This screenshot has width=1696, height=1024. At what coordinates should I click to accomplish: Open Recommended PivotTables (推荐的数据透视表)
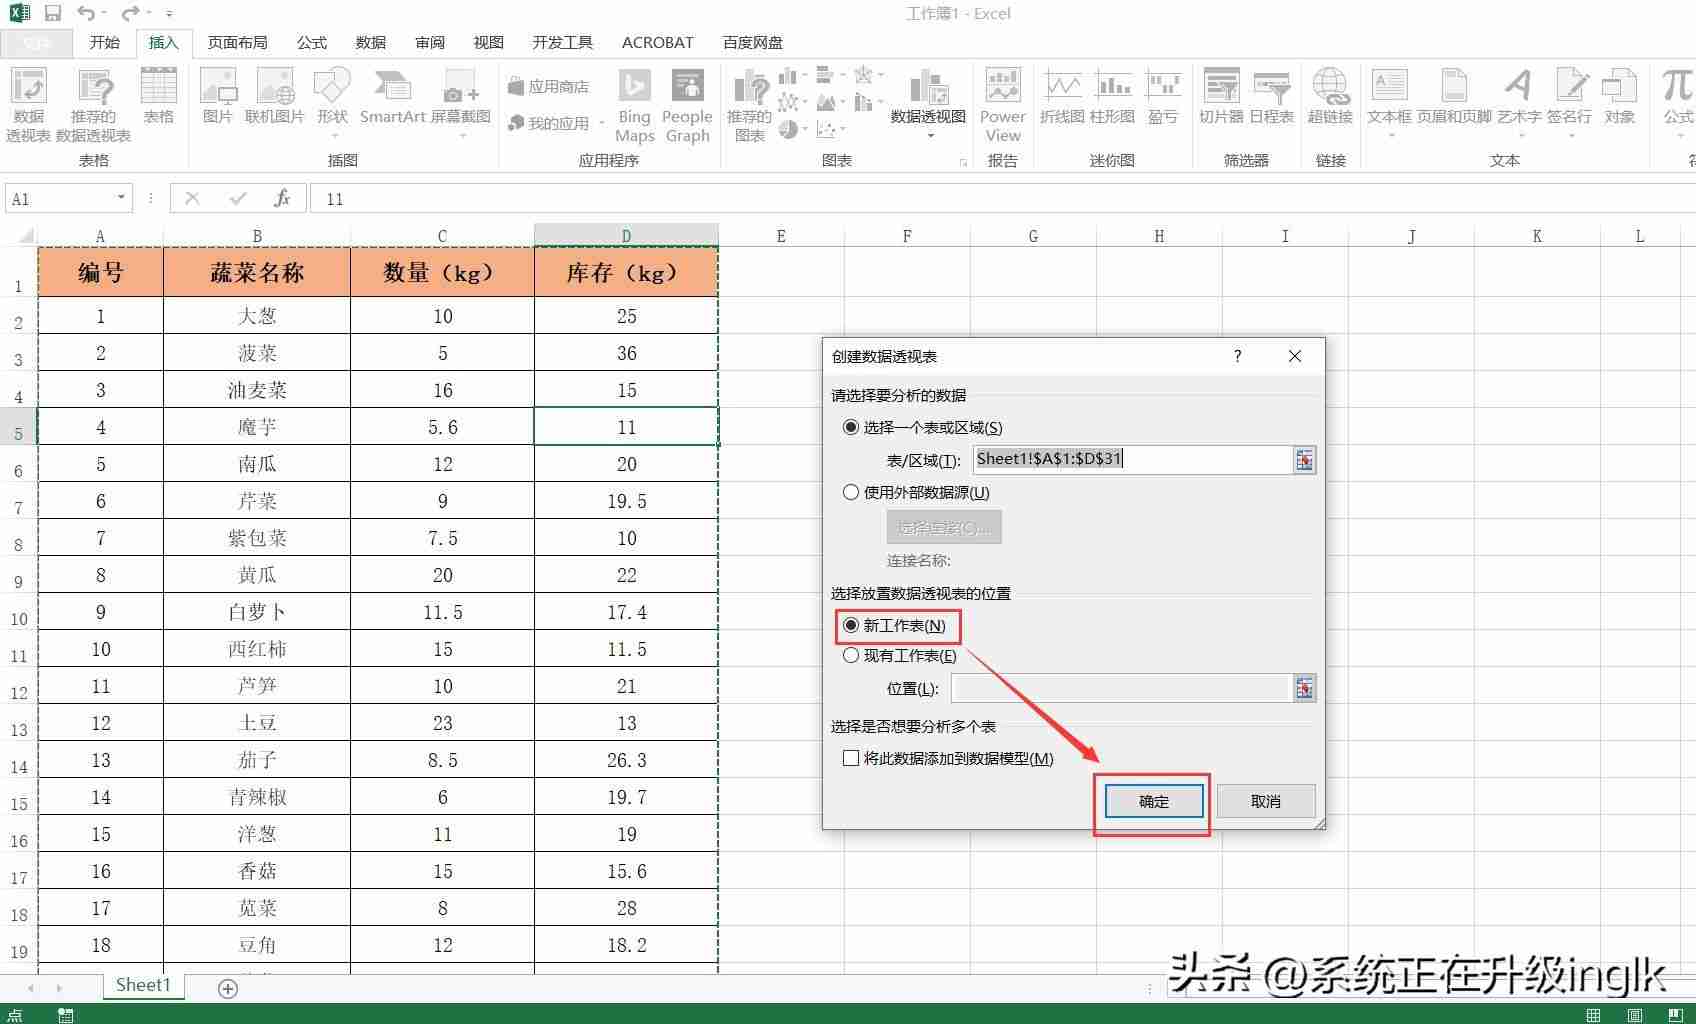pos(93,105)
